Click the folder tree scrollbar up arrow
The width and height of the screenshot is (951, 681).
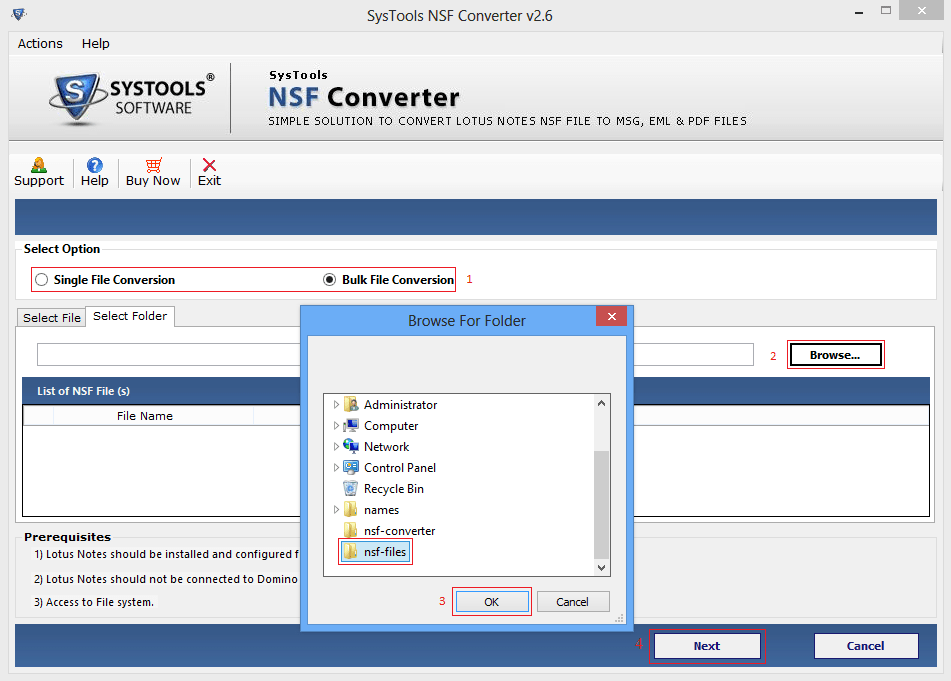tap(601, 403)
